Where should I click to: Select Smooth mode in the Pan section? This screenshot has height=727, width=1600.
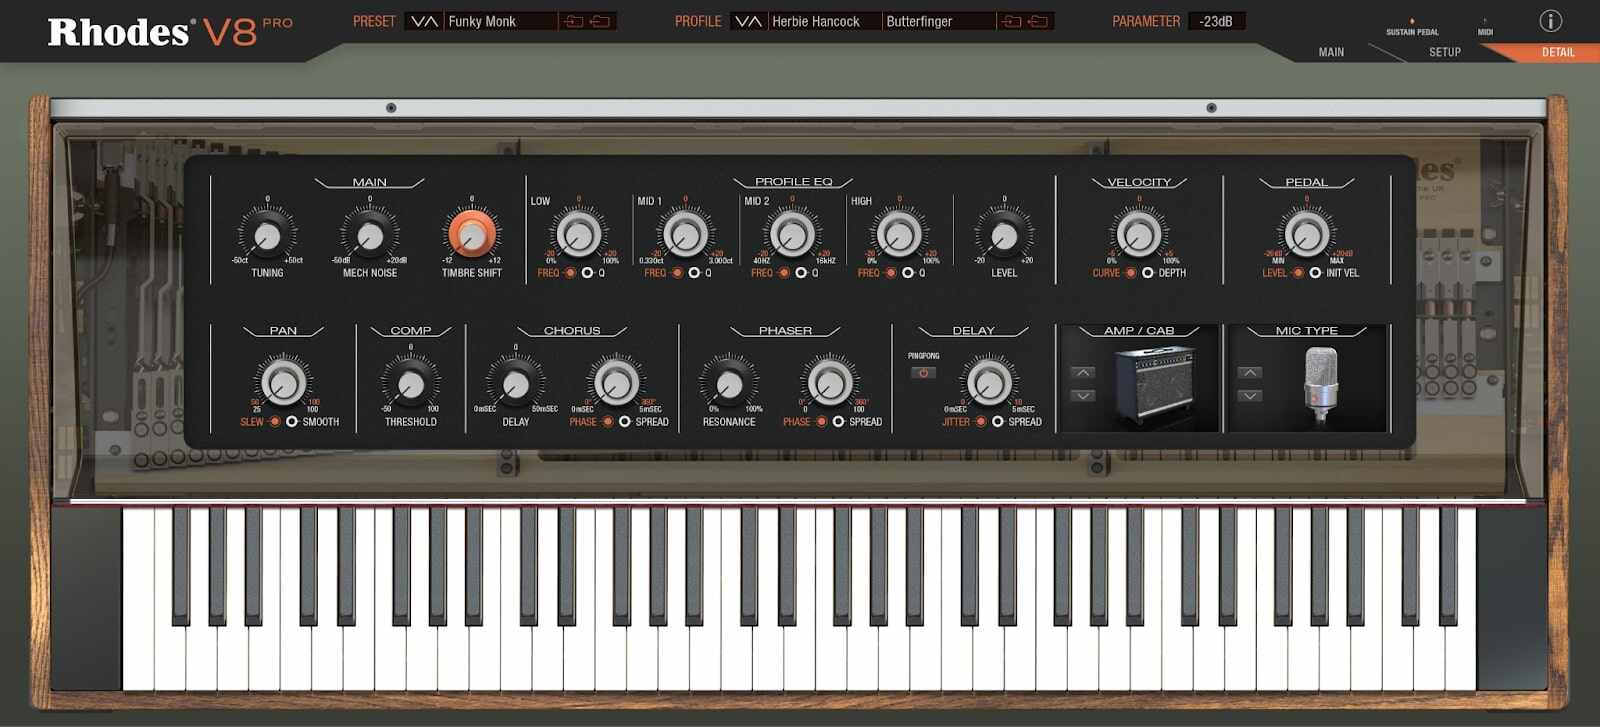(292, 422)
